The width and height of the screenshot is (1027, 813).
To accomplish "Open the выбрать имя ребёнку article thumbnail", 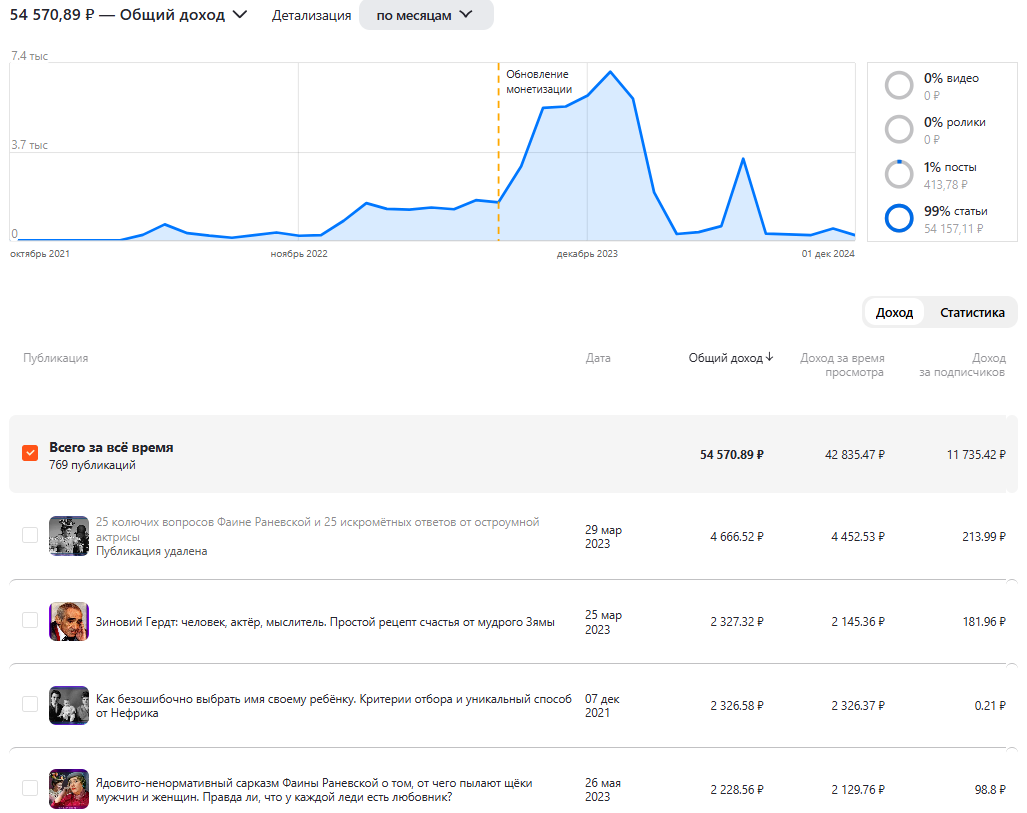I will click(x=69, y=705).
